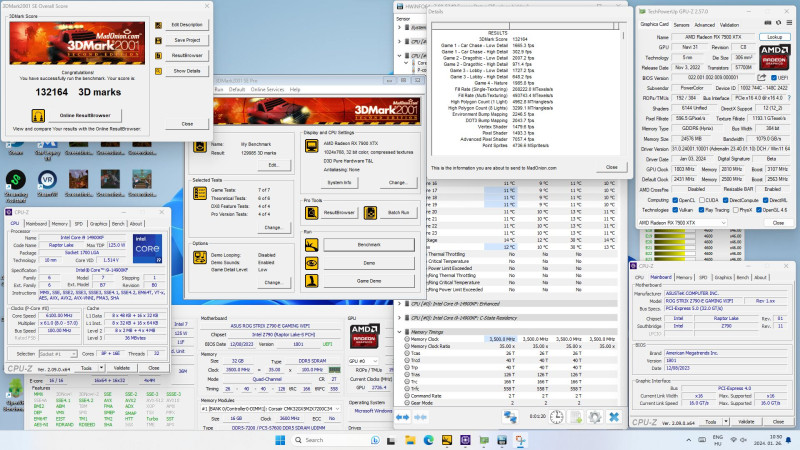Open the GPU selection dropdown in GPU-Z
This screenshot has height=450, width=800.
click(682, 223)
